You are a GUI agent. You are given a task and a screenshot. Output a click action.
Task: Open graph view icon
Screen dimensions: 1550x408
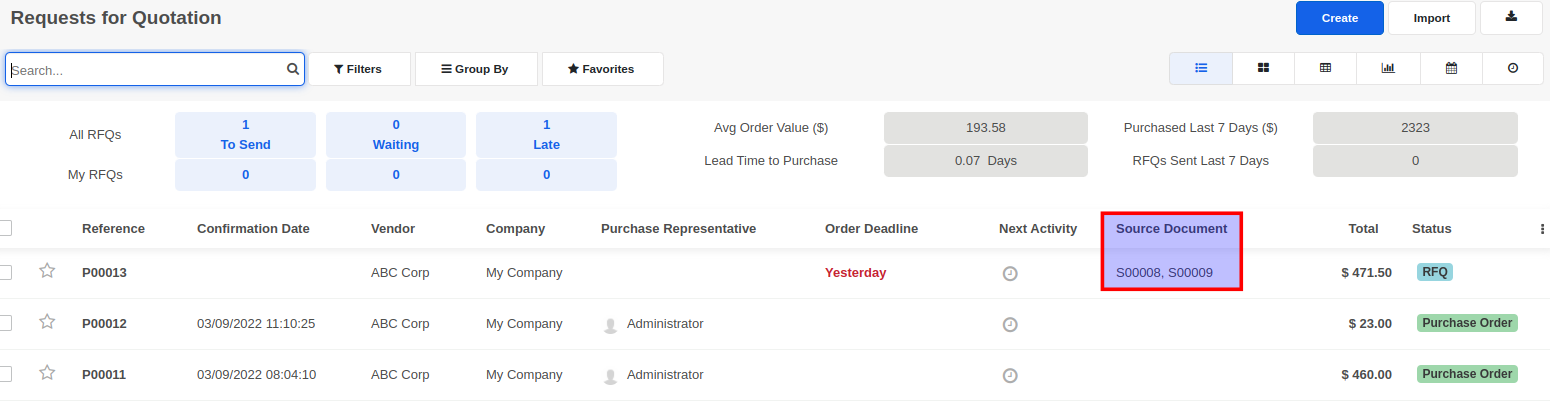click(x=1388, y=68)
